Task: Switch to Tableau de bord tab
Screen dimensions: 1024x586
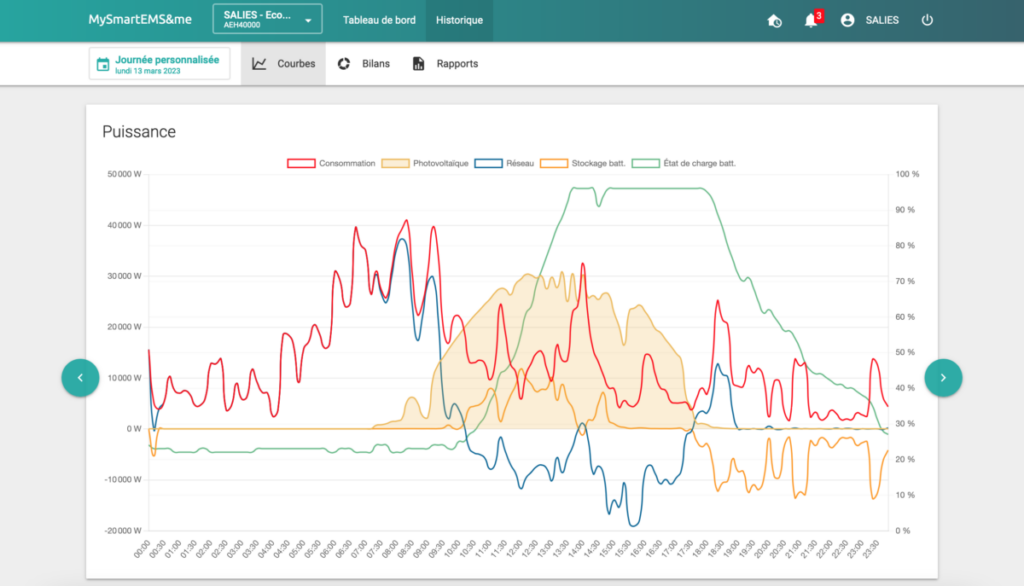Action: 379,20
